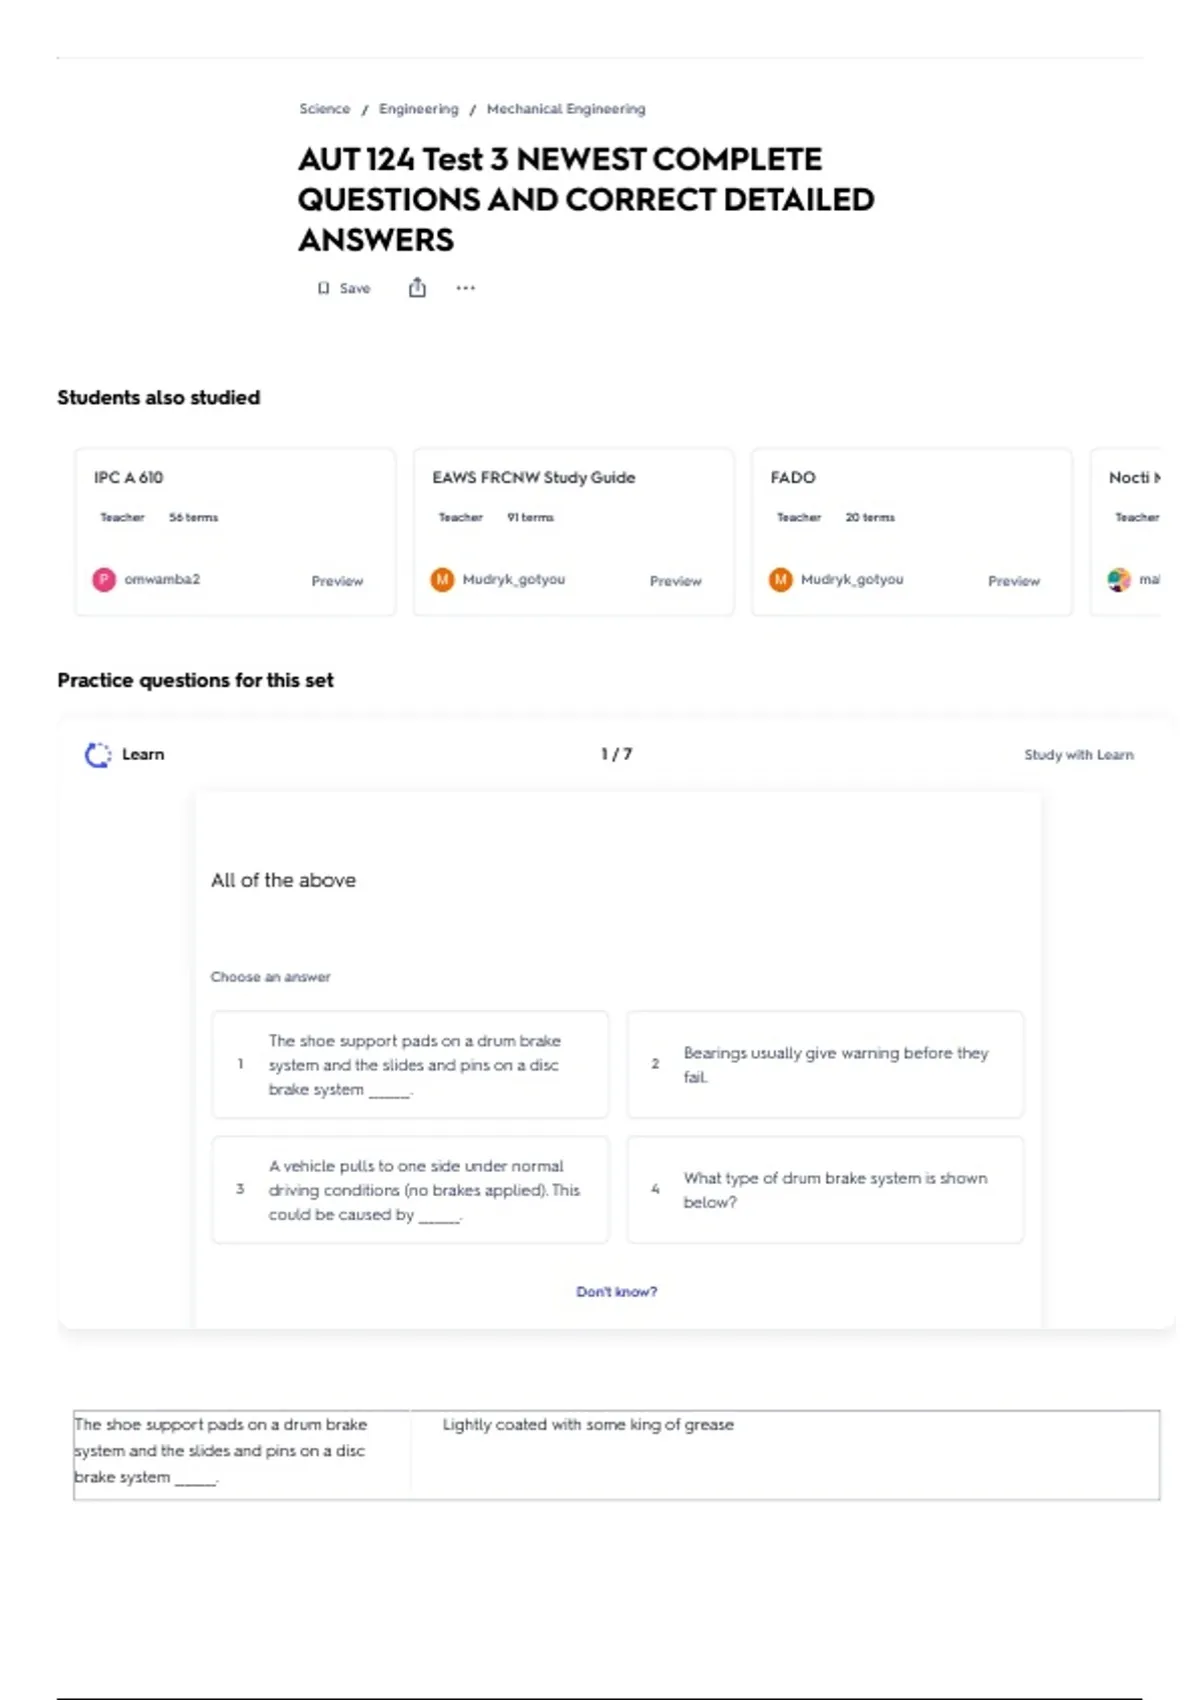Preview the IPC A 610 set
The height and width of the screenshot is (1700, 1200).
coord(337,581)
